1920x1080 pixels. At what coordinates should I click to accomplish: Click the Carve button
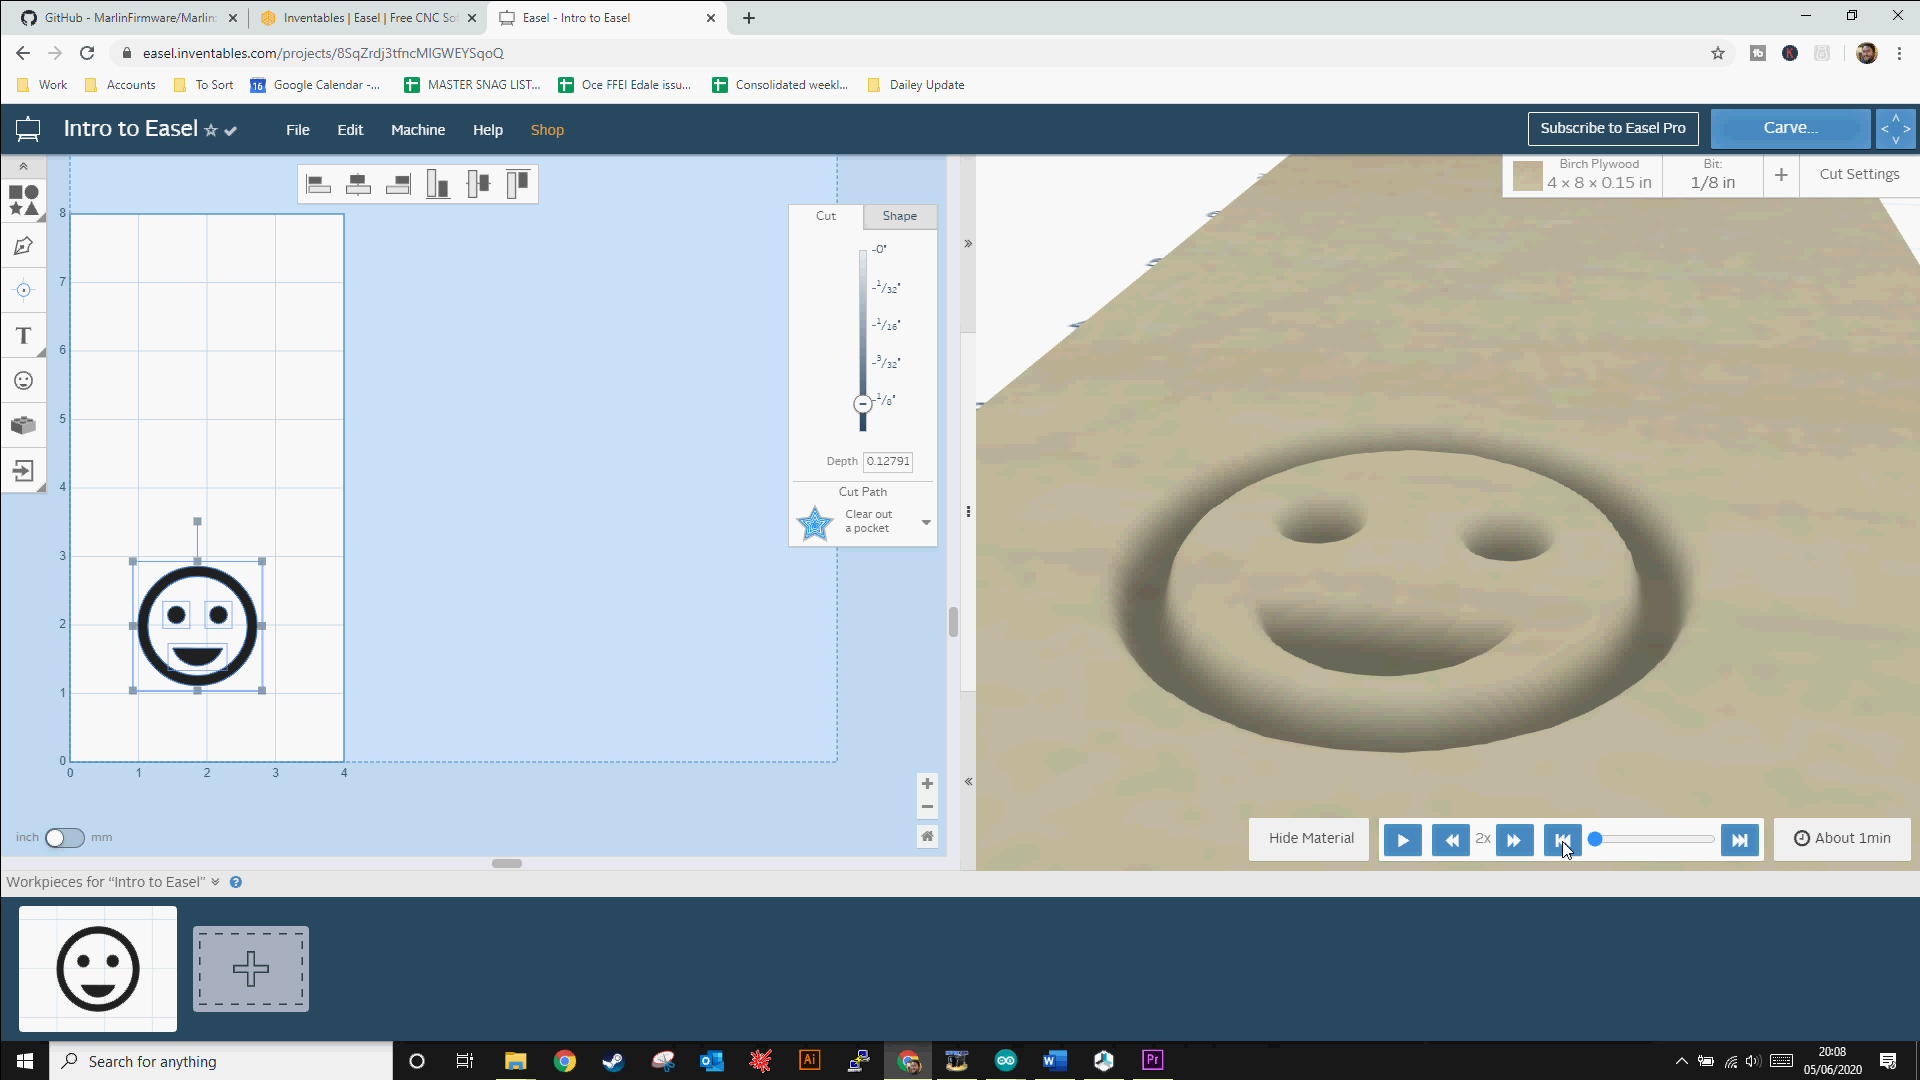coord(1789,128)
